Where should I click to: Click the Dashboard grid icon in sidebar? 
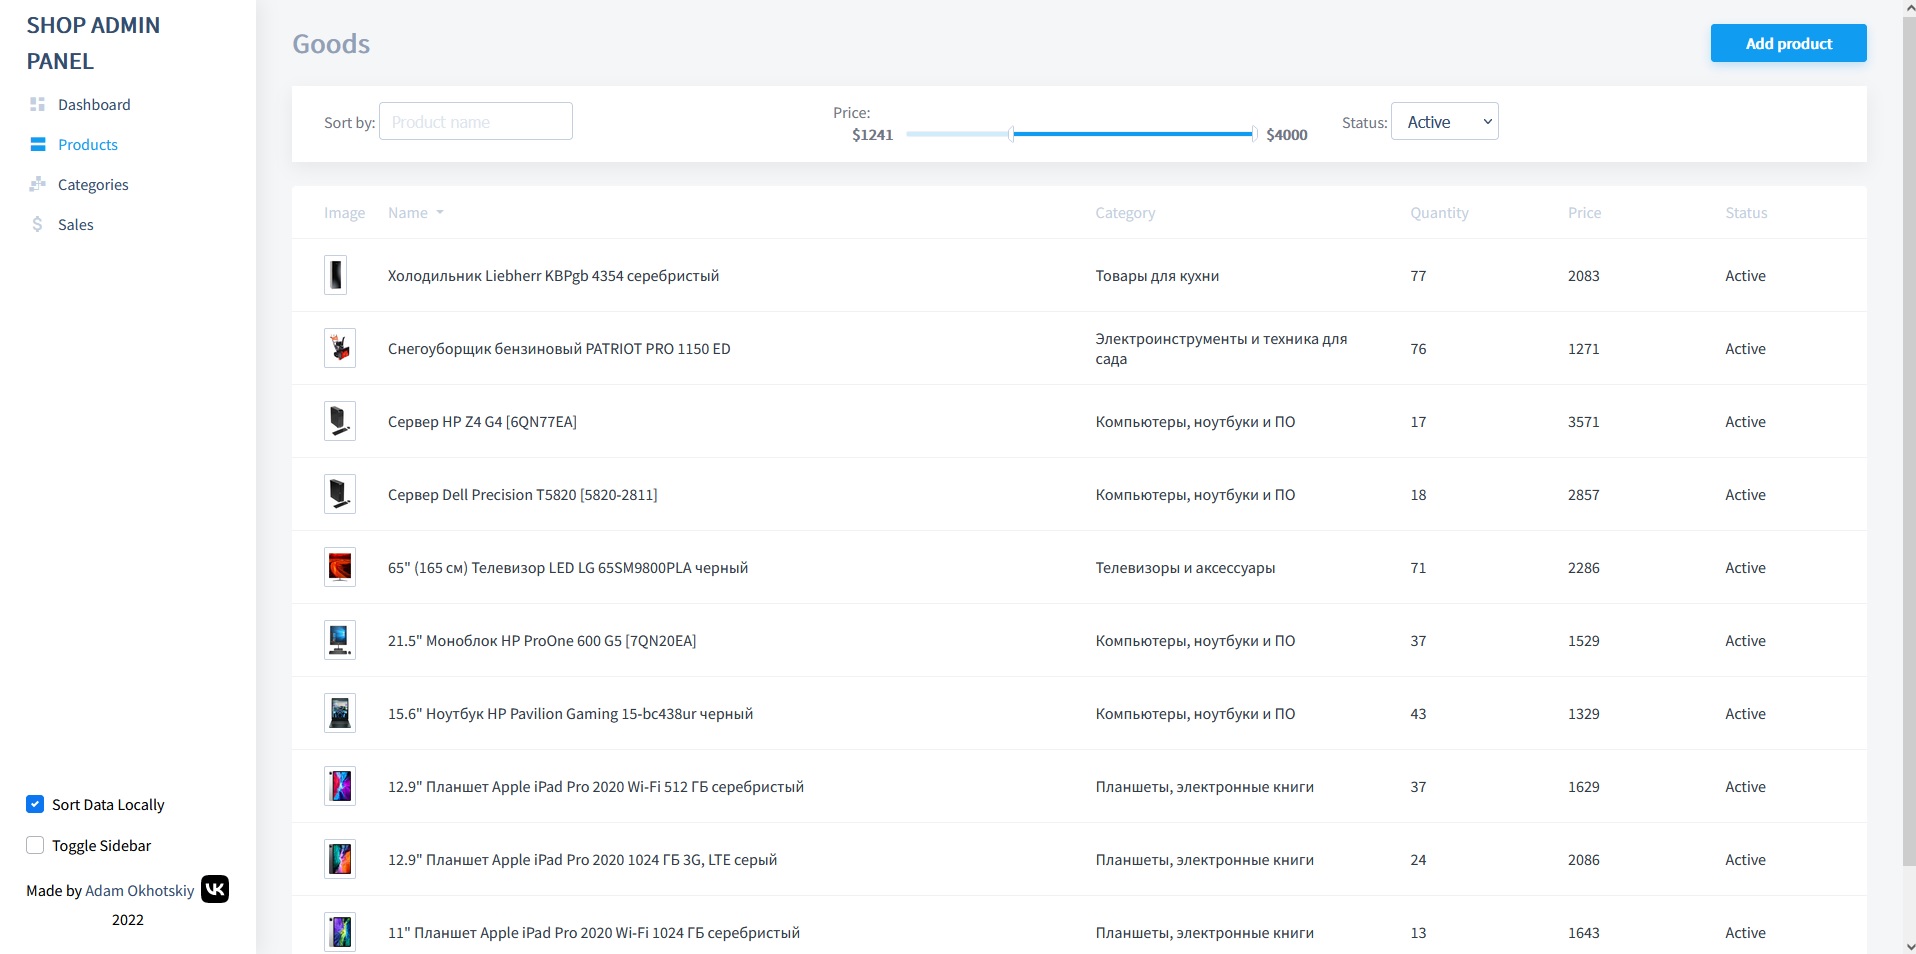click(38, 104)
